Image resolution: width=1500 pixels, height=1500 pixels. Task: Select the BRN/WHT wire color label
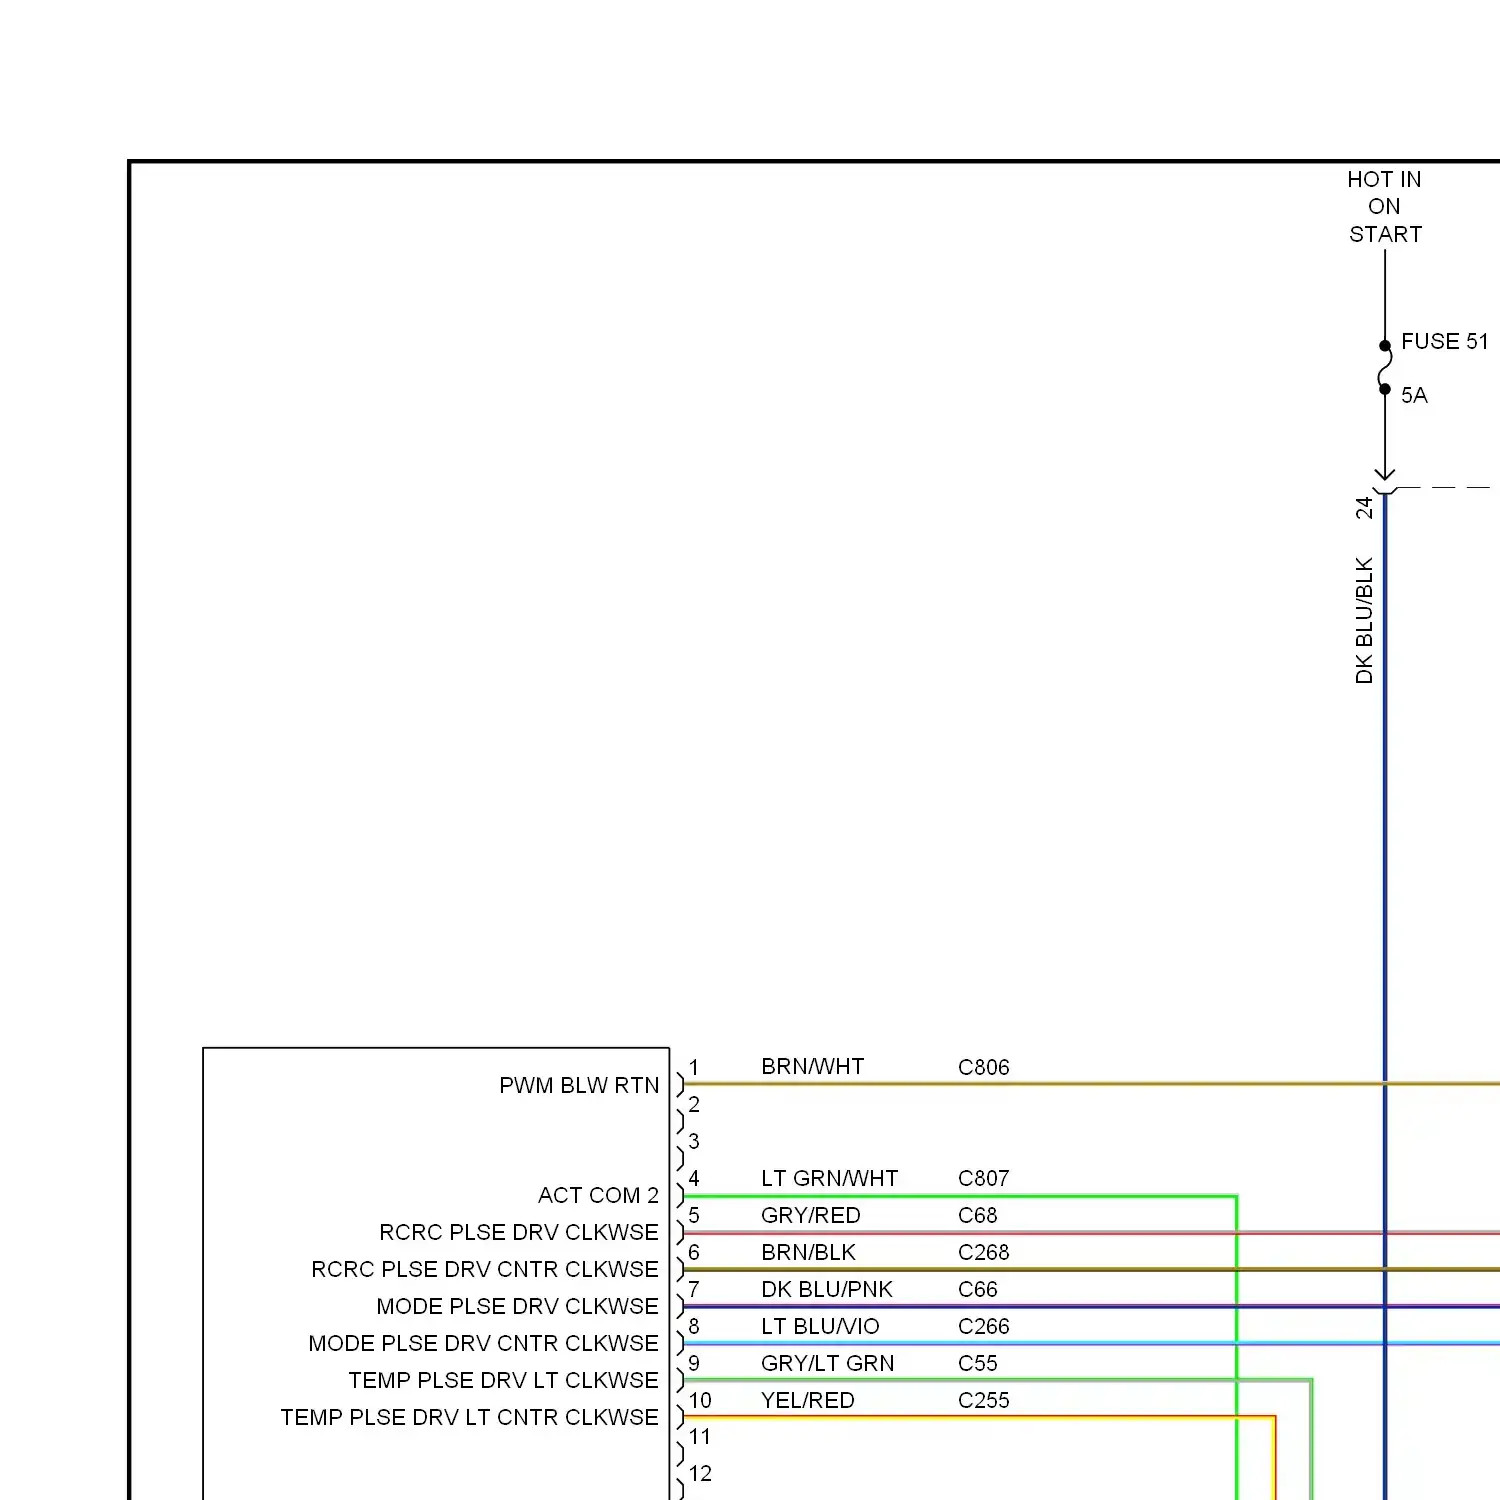(812, 1067)
